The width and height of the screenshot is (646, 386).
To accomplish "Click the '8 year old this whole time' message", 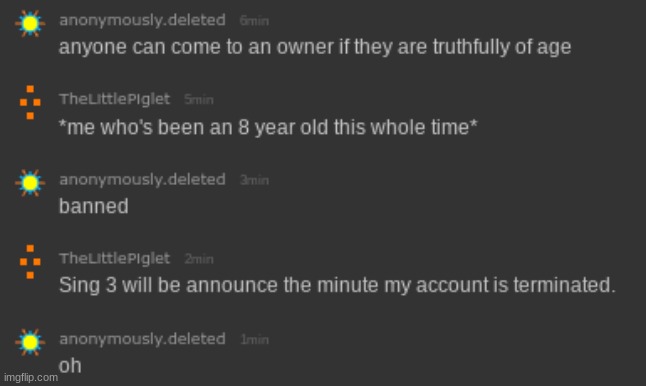I will coord(268,127).
